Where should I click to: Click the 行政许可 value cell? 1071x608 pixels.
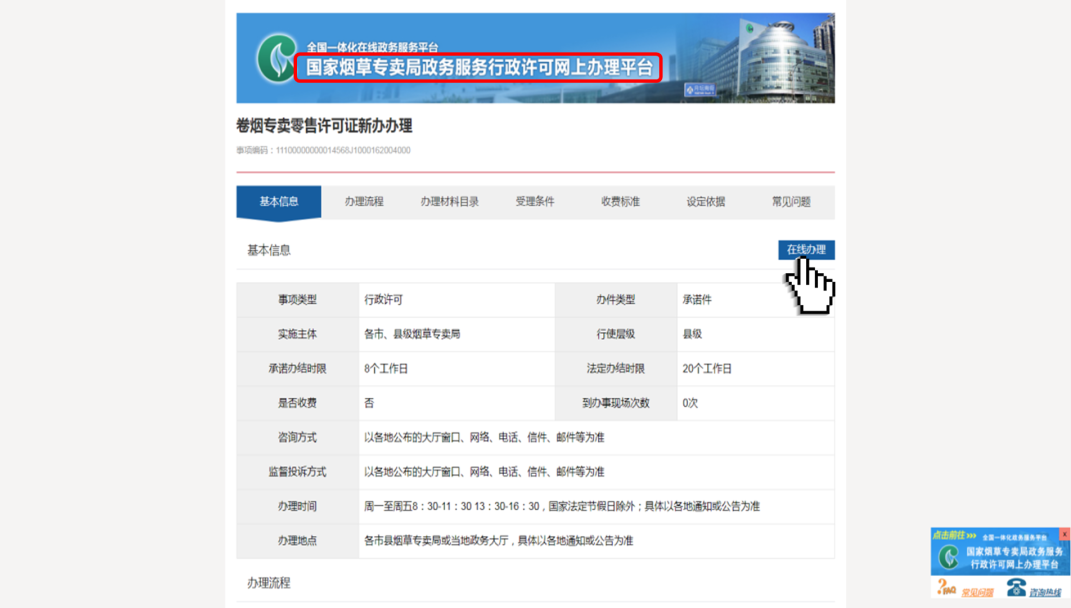coord(457,300)
